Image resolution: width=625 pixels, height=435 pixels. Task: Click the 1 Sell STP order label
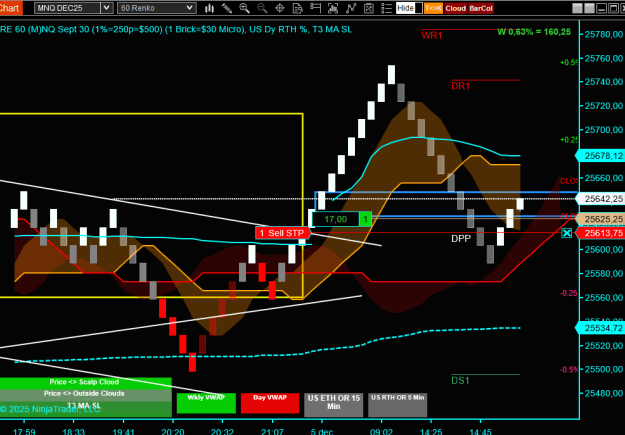click(x=283, y=233)
